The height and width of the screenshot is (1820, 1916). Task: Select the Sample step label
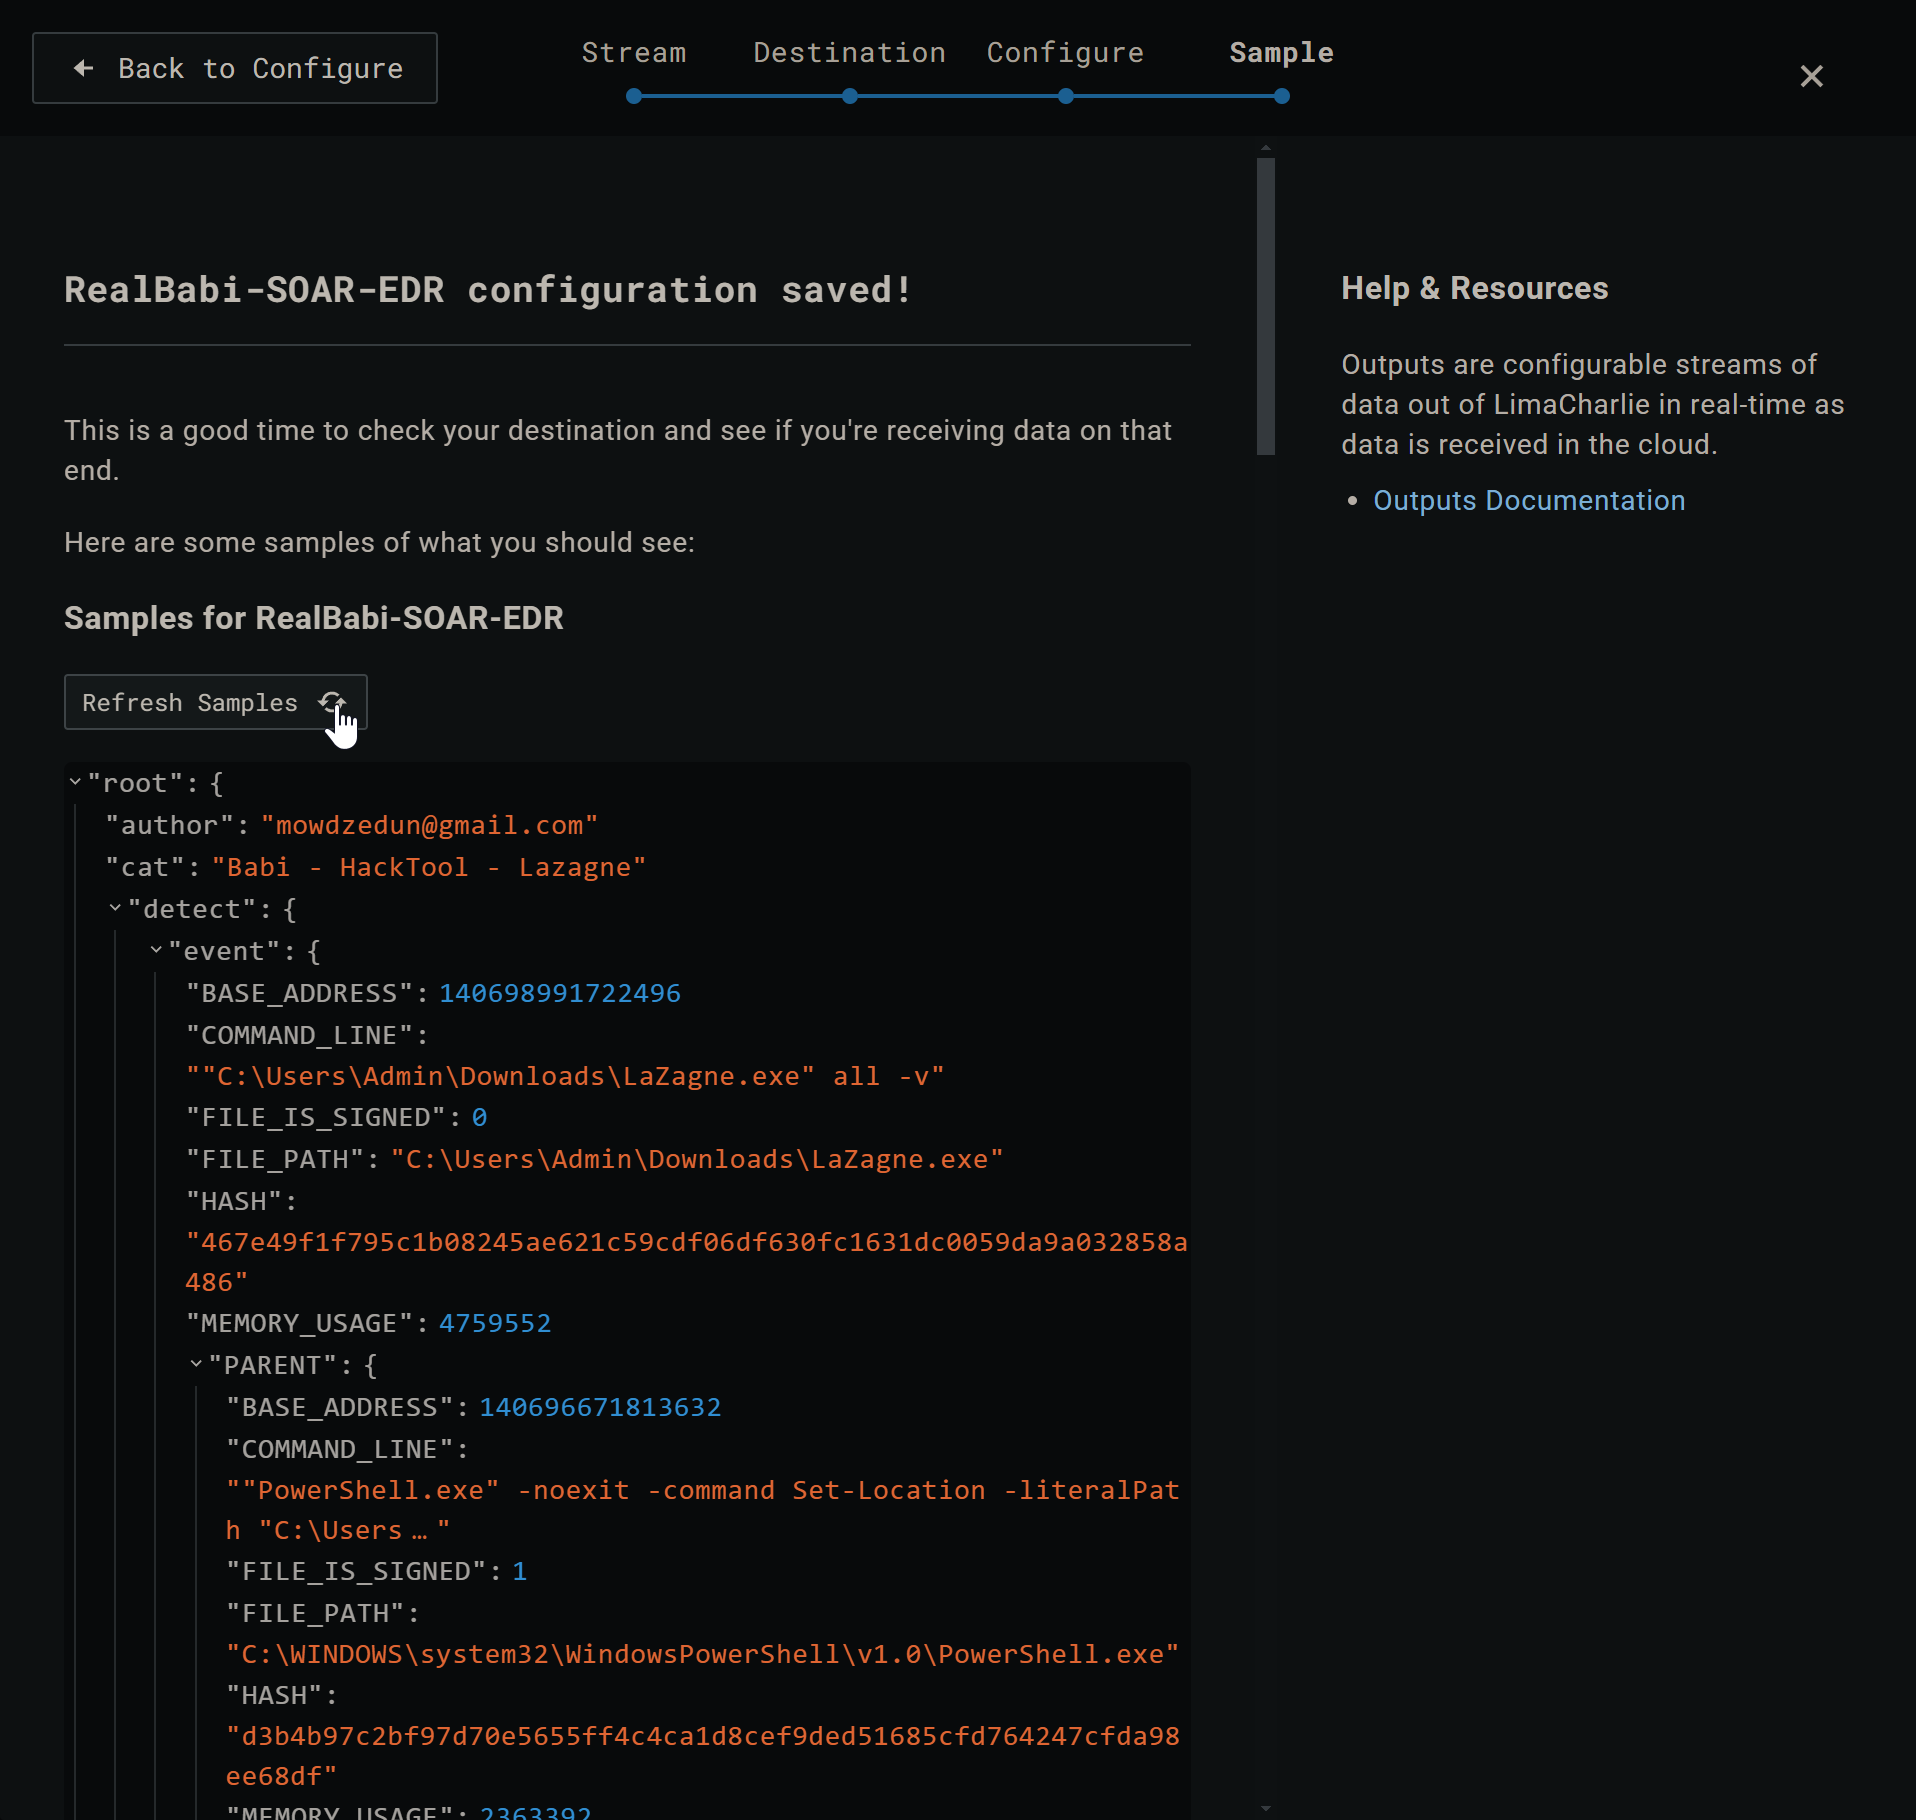pos(1281,53)
